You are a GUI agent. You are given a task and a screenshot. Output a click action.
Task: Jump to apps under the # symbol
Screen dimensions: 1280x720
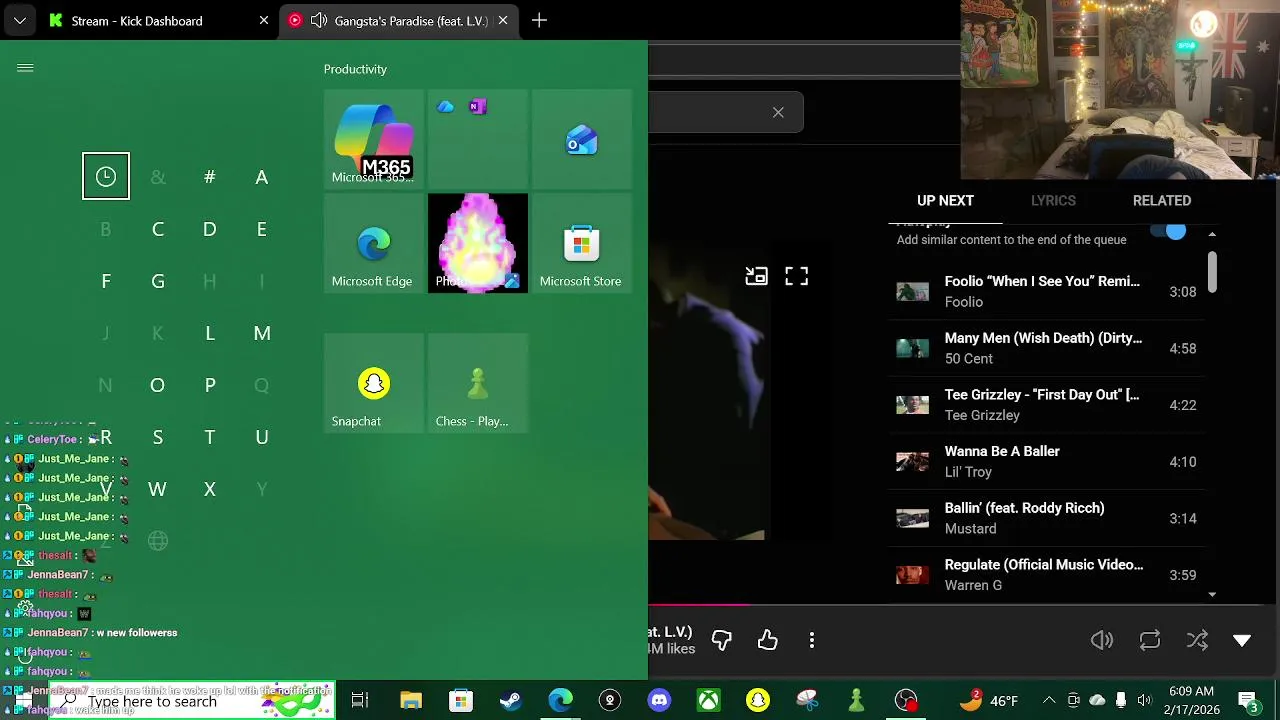[x=210, y=177]
